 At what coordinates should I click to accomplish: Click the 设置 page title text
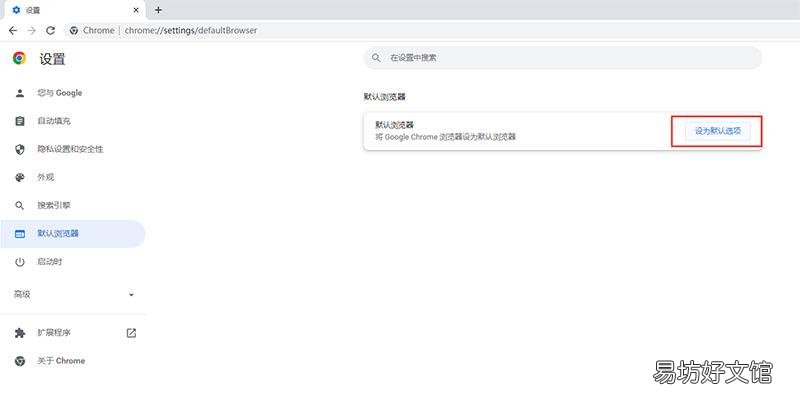pos(52,59)
